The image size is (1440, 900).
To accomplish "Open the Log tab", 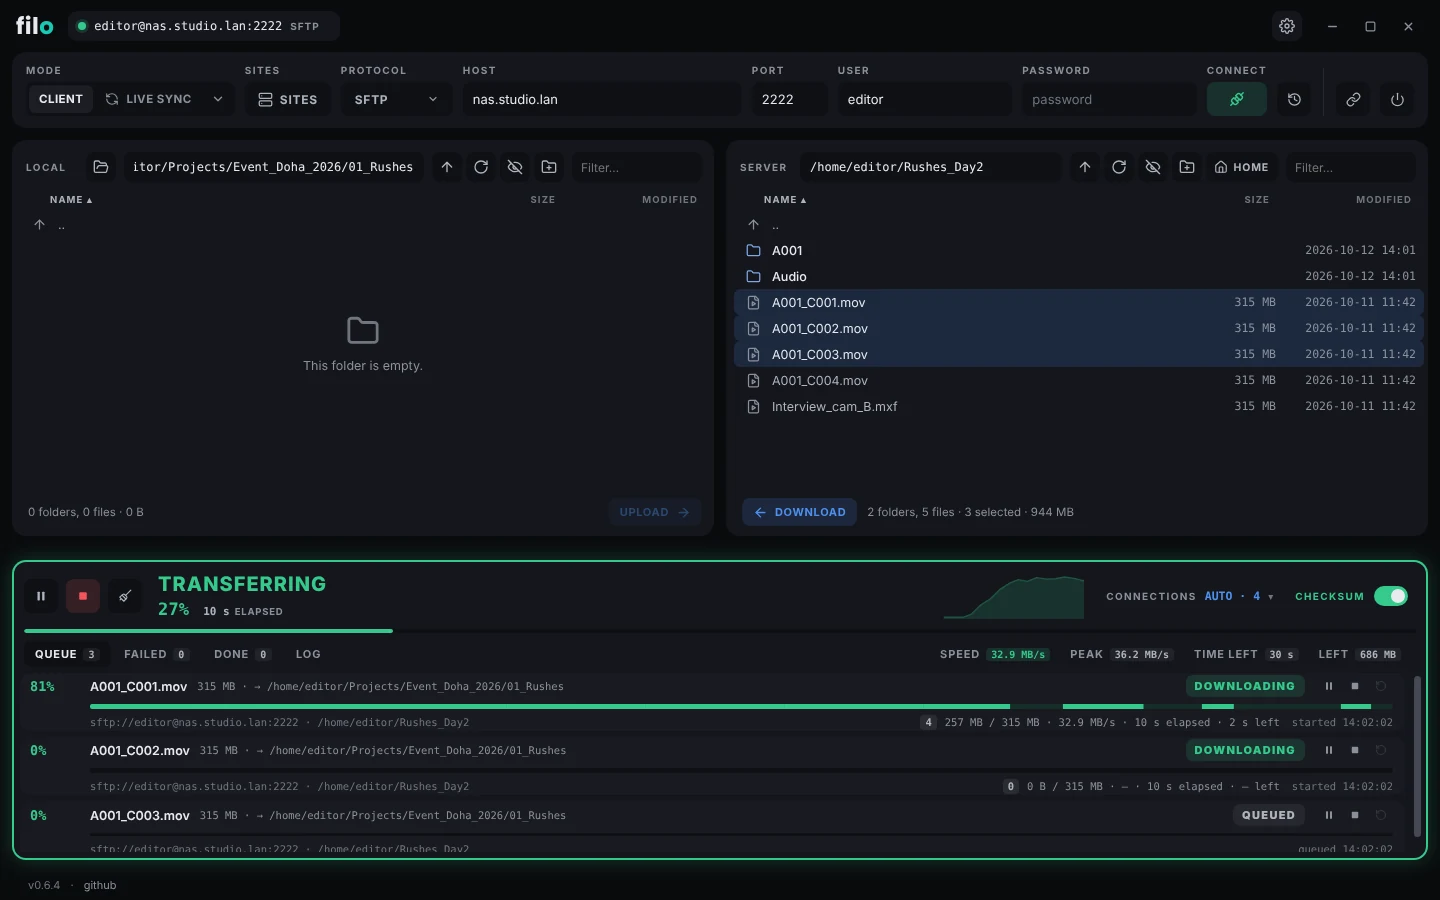I will click(308, 654).
